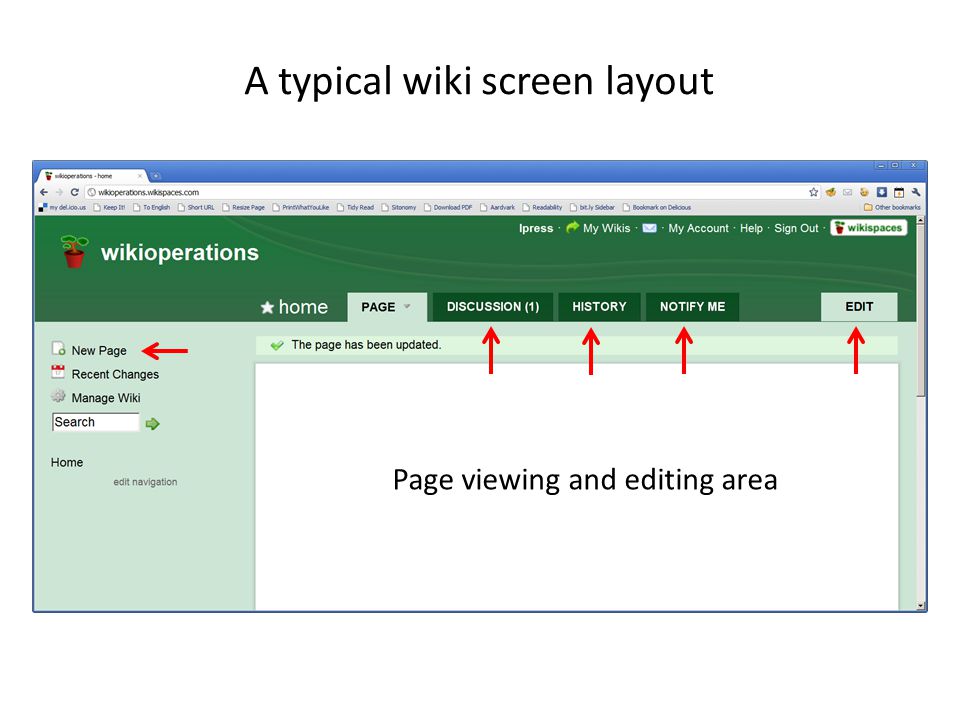Click the scrollbar down arrow

(920, 606)
